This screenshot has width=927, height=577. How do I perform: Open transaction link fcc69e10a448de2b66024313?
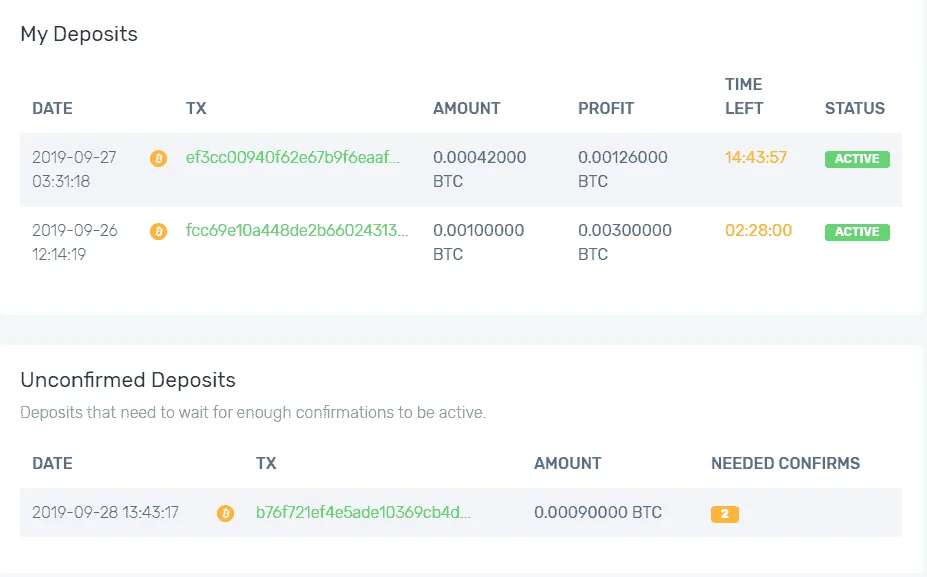297,230
